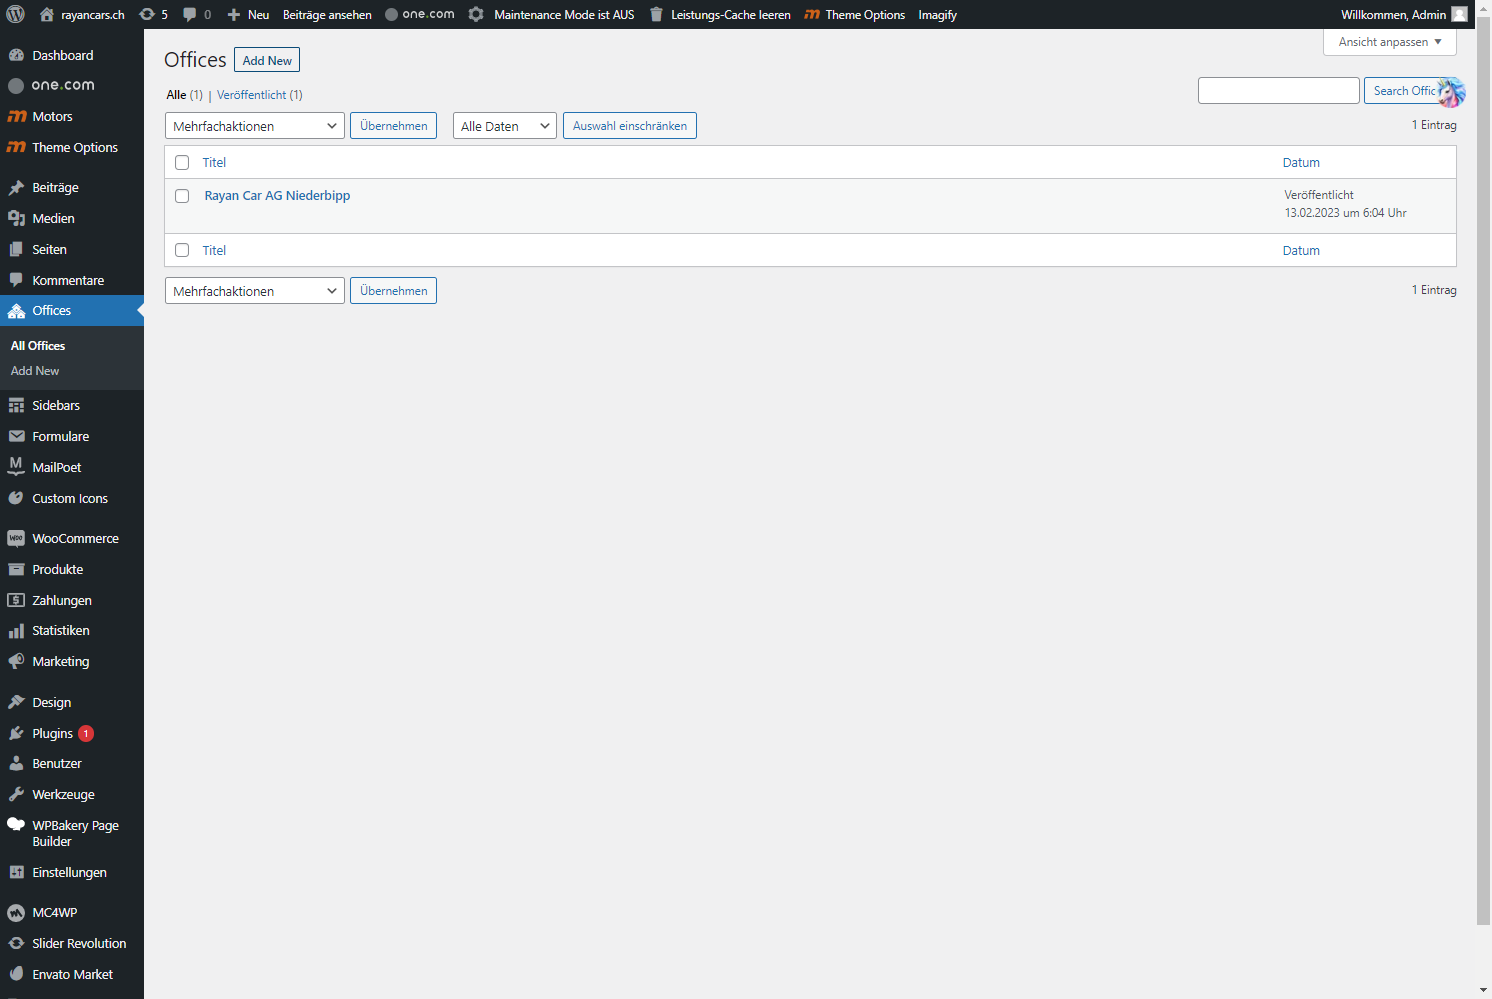Open the Willkommen, Admin account menu
Screen dimensions: 1492x999
point(1404,14)
